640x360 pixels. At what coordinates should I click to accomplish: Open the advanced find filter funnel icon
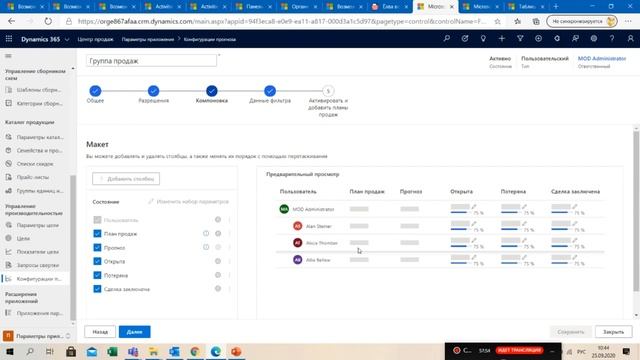(520, 38)
